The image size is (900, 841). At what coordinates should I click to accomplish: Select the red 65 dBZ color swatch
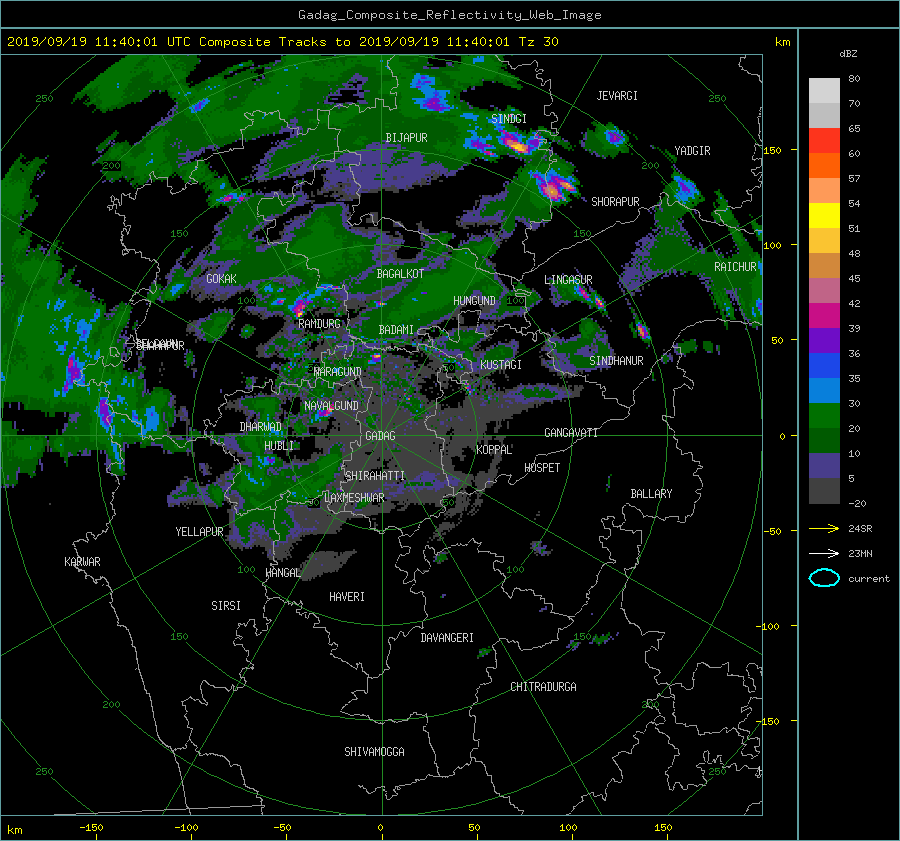[824, 140]
